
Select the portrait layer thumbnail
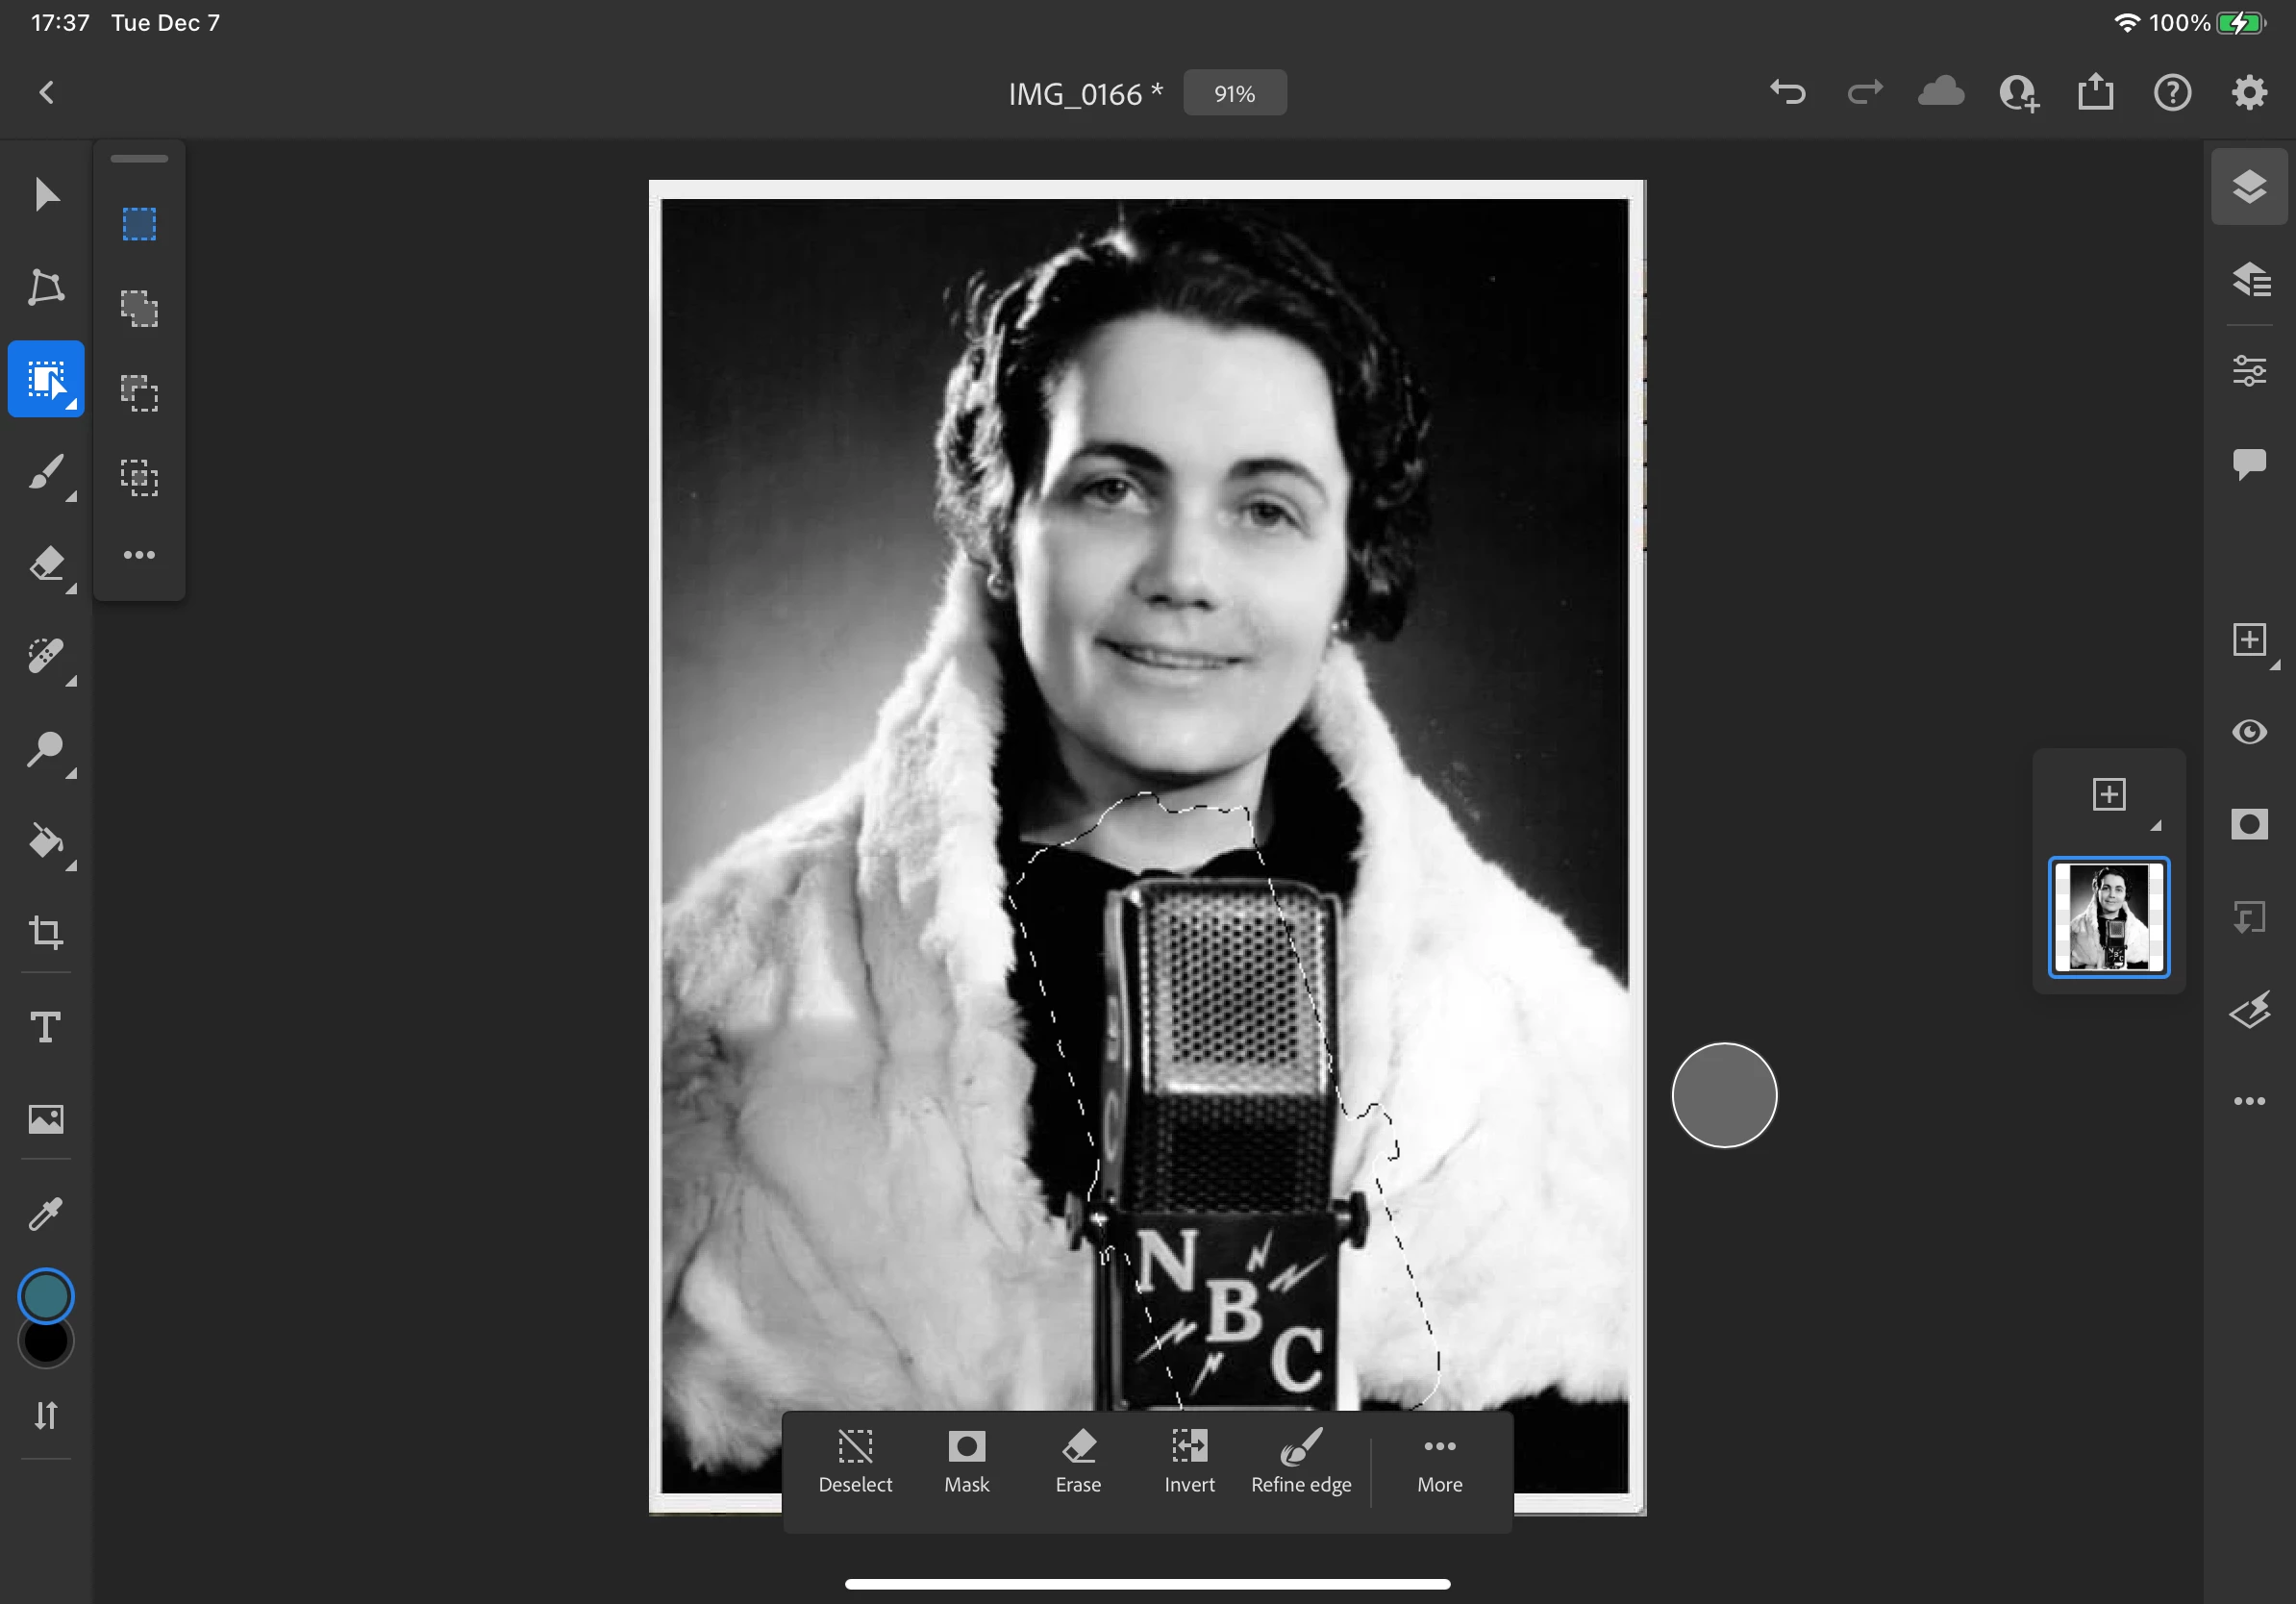pyautogui.click(x=2108, y=917)
